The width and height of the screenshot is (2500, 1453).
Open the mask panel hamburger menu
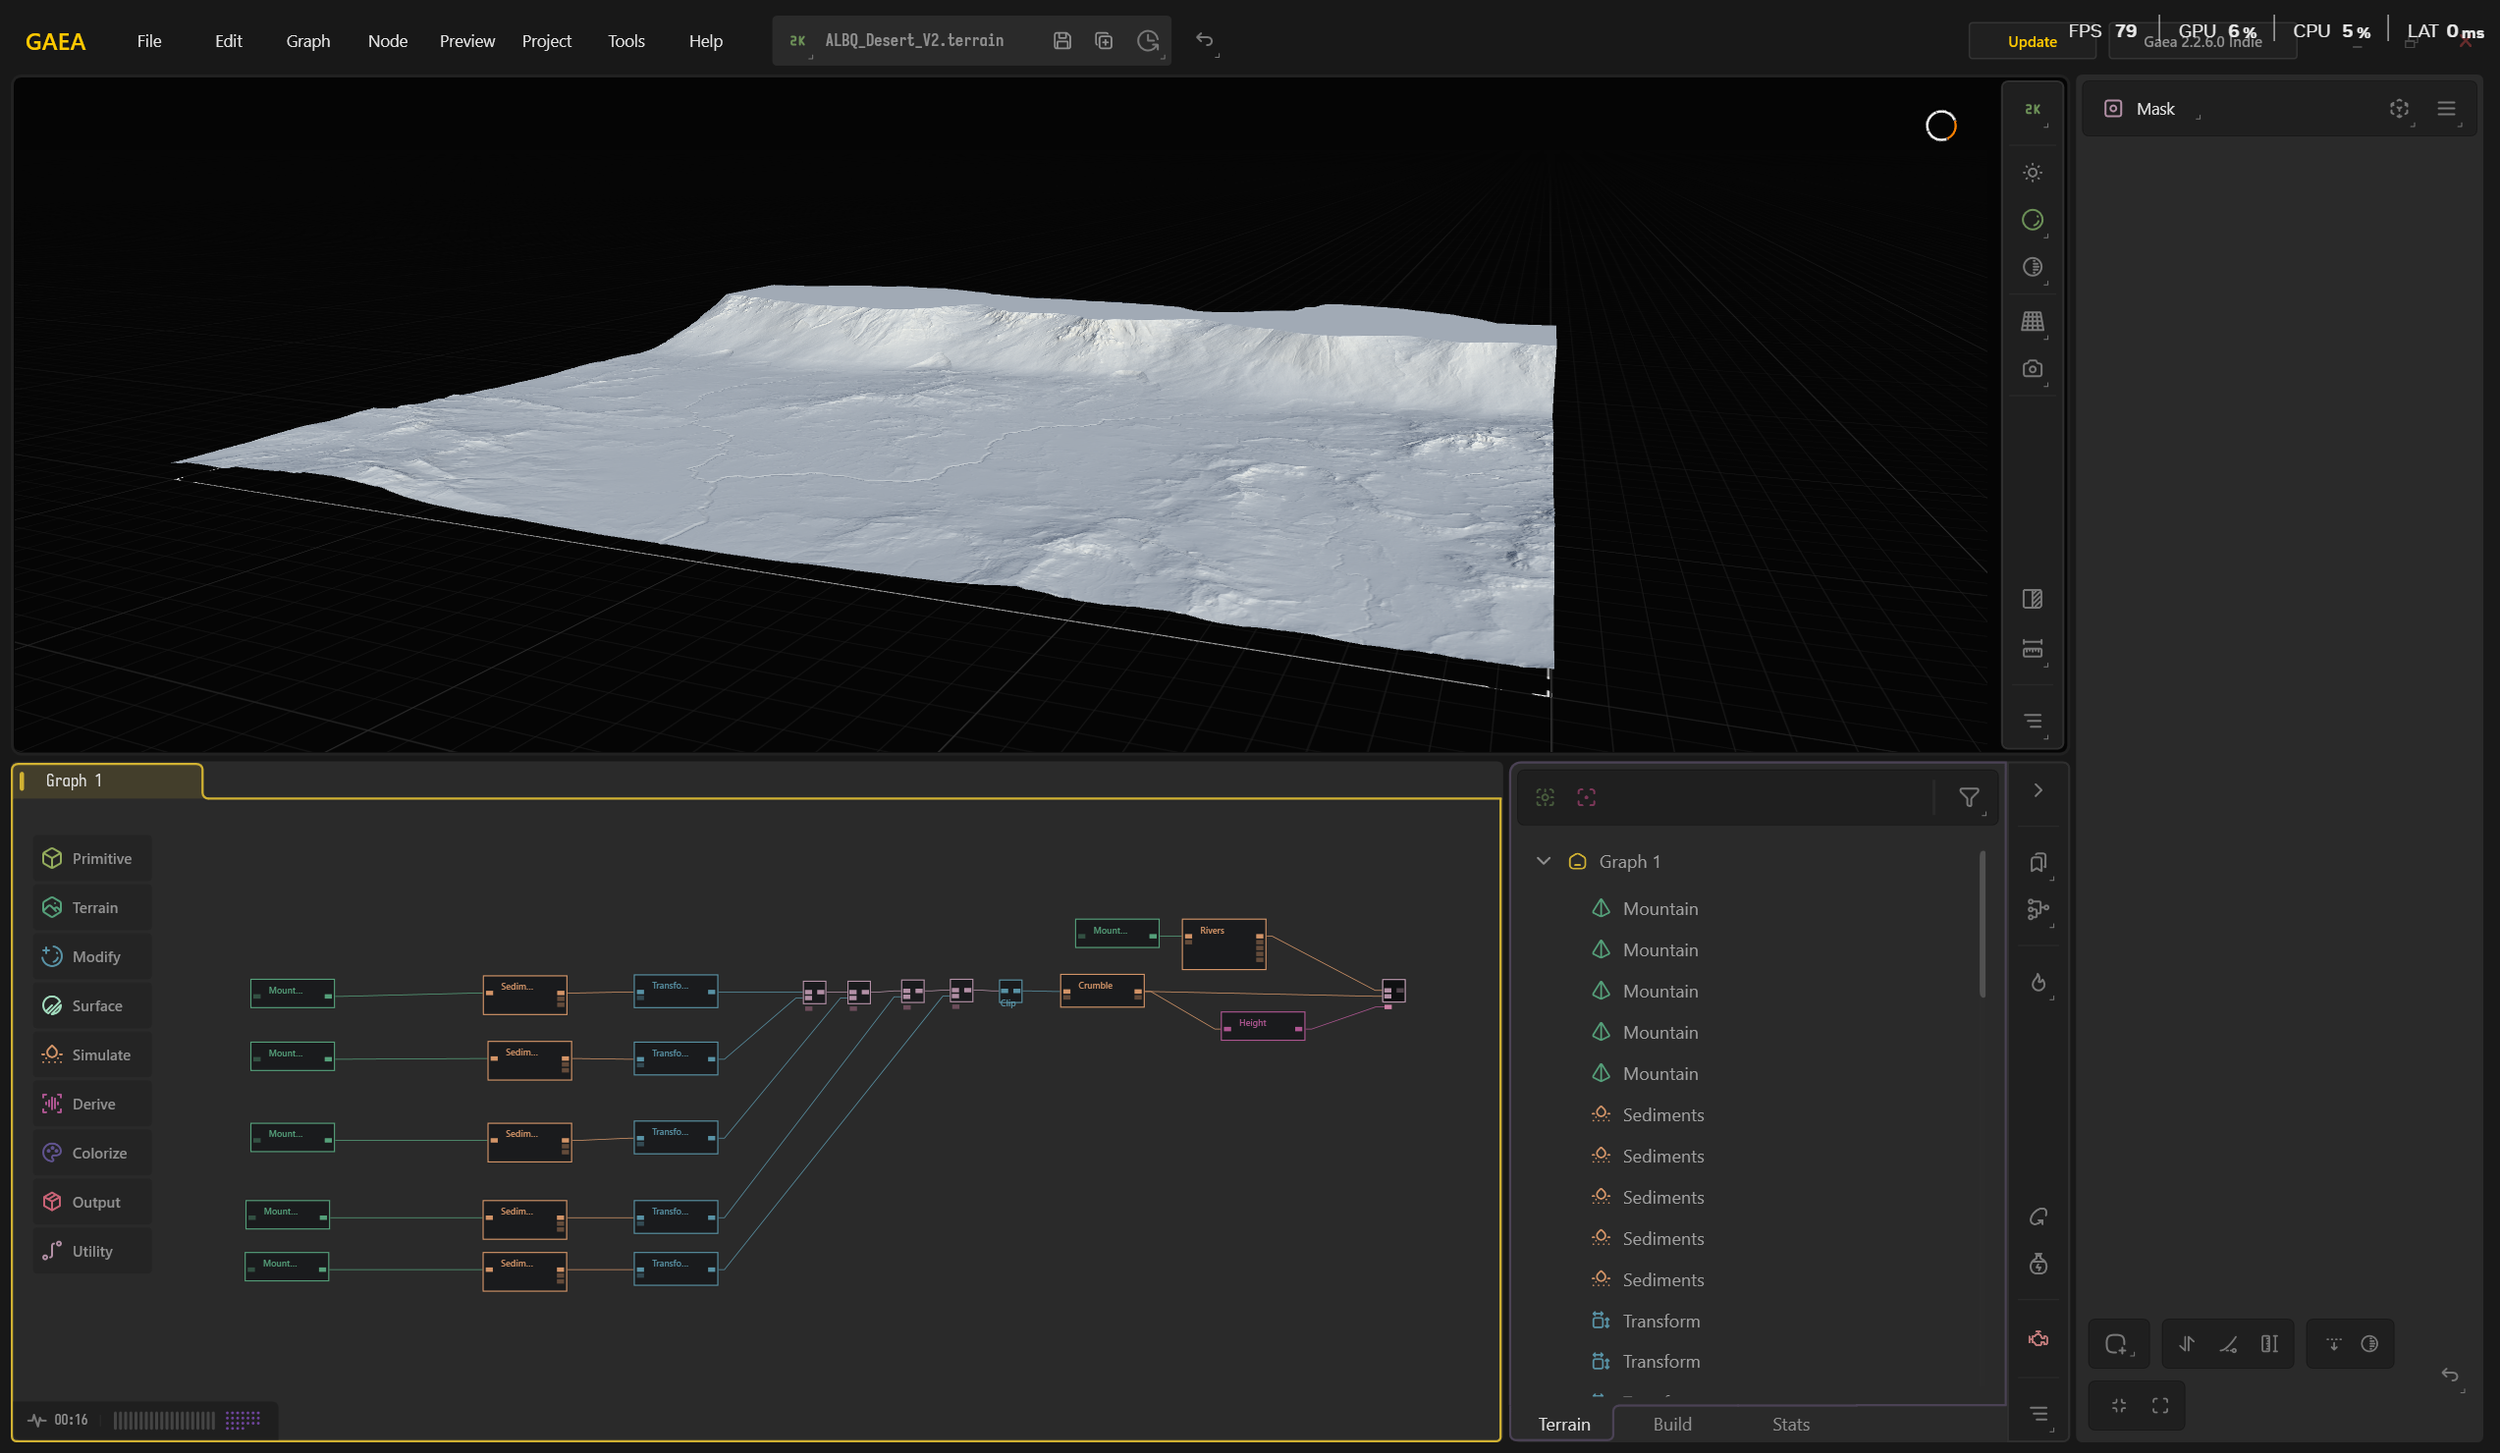[x=2446, y=109]
